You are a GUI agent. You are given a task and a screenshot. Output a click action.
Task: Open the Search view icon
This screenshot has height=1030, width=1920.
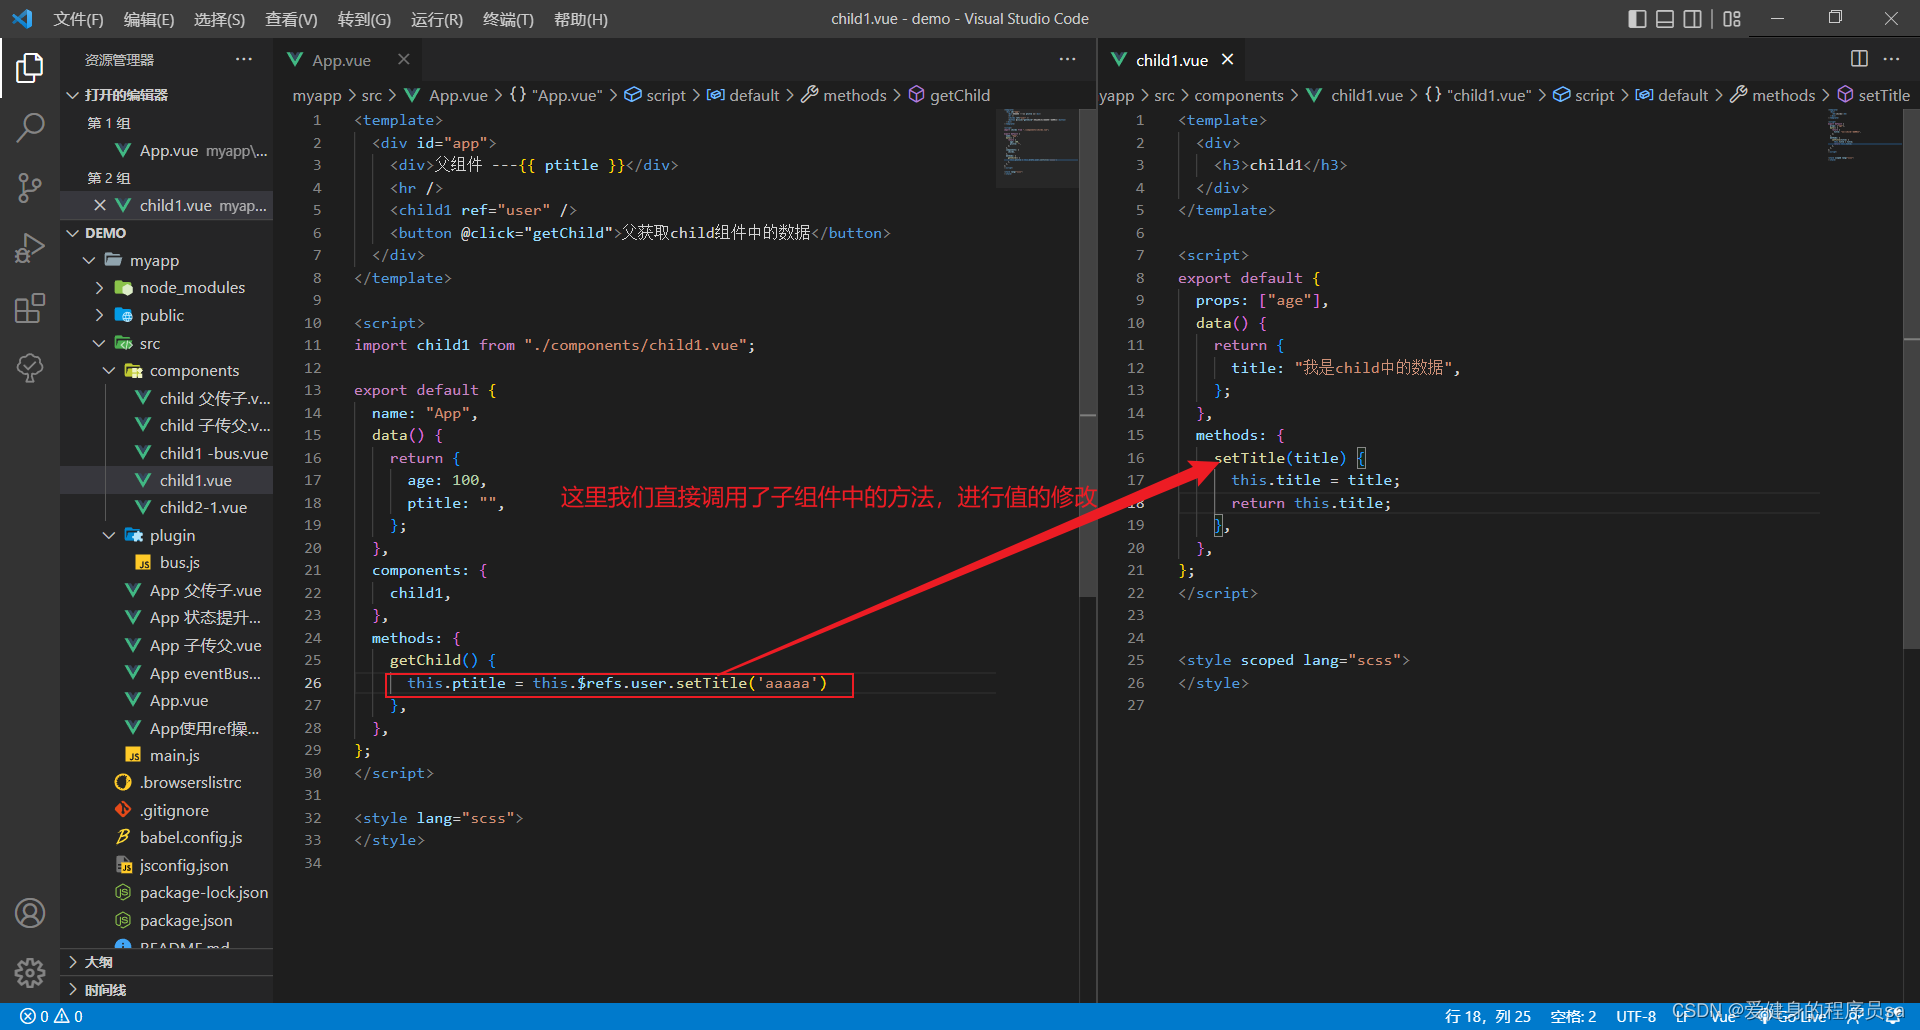30,127
